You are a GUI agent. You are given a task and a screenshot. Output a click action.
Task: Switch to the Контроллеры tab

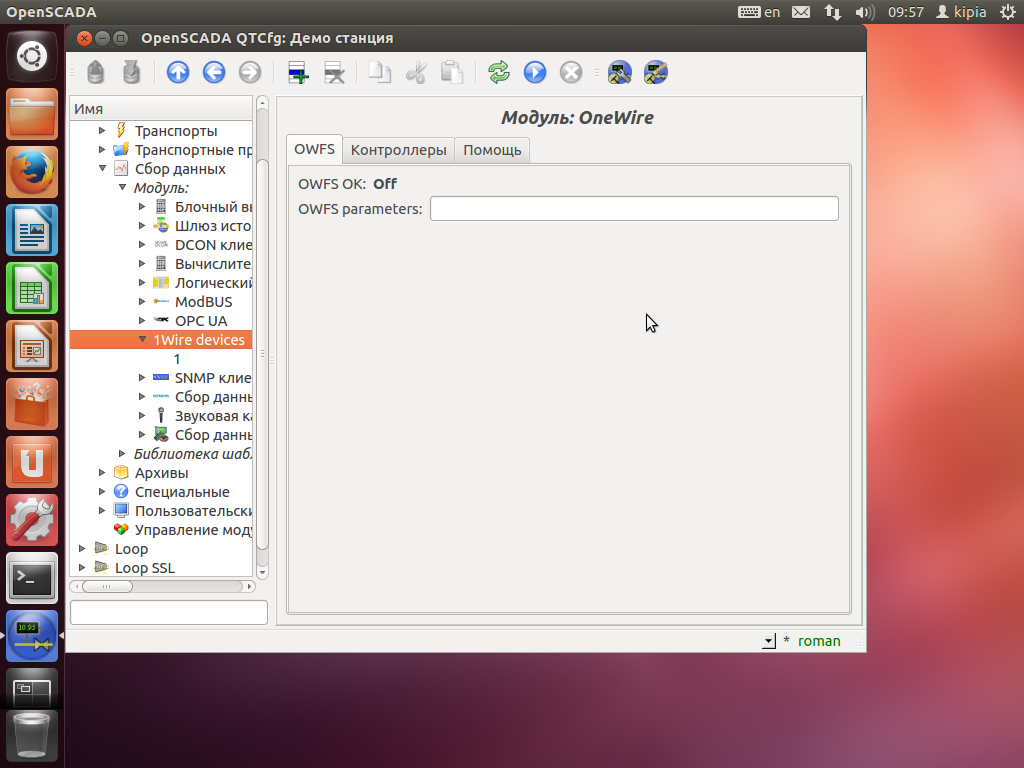point(398,150)
